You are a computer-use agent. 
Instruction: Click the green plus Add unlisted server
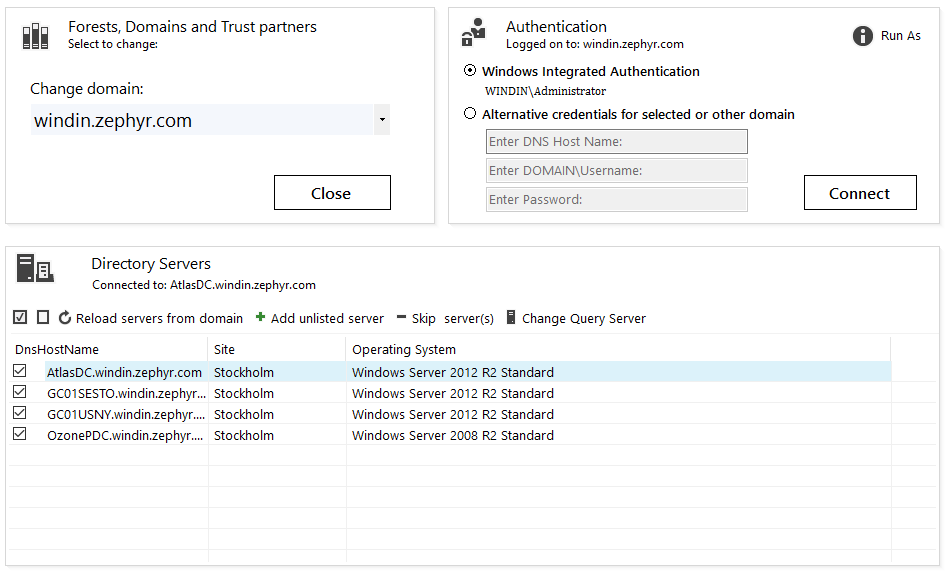[260, 317]
